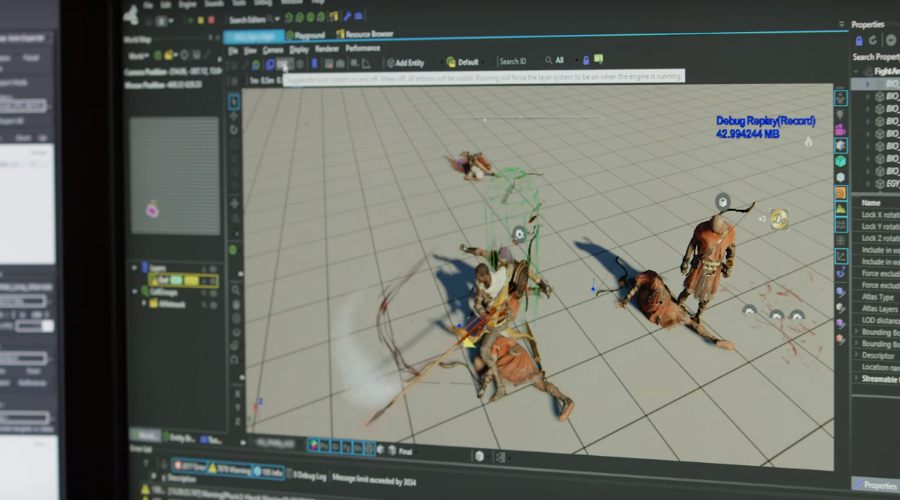Open the viewport View menu

(x=250, y=51)
